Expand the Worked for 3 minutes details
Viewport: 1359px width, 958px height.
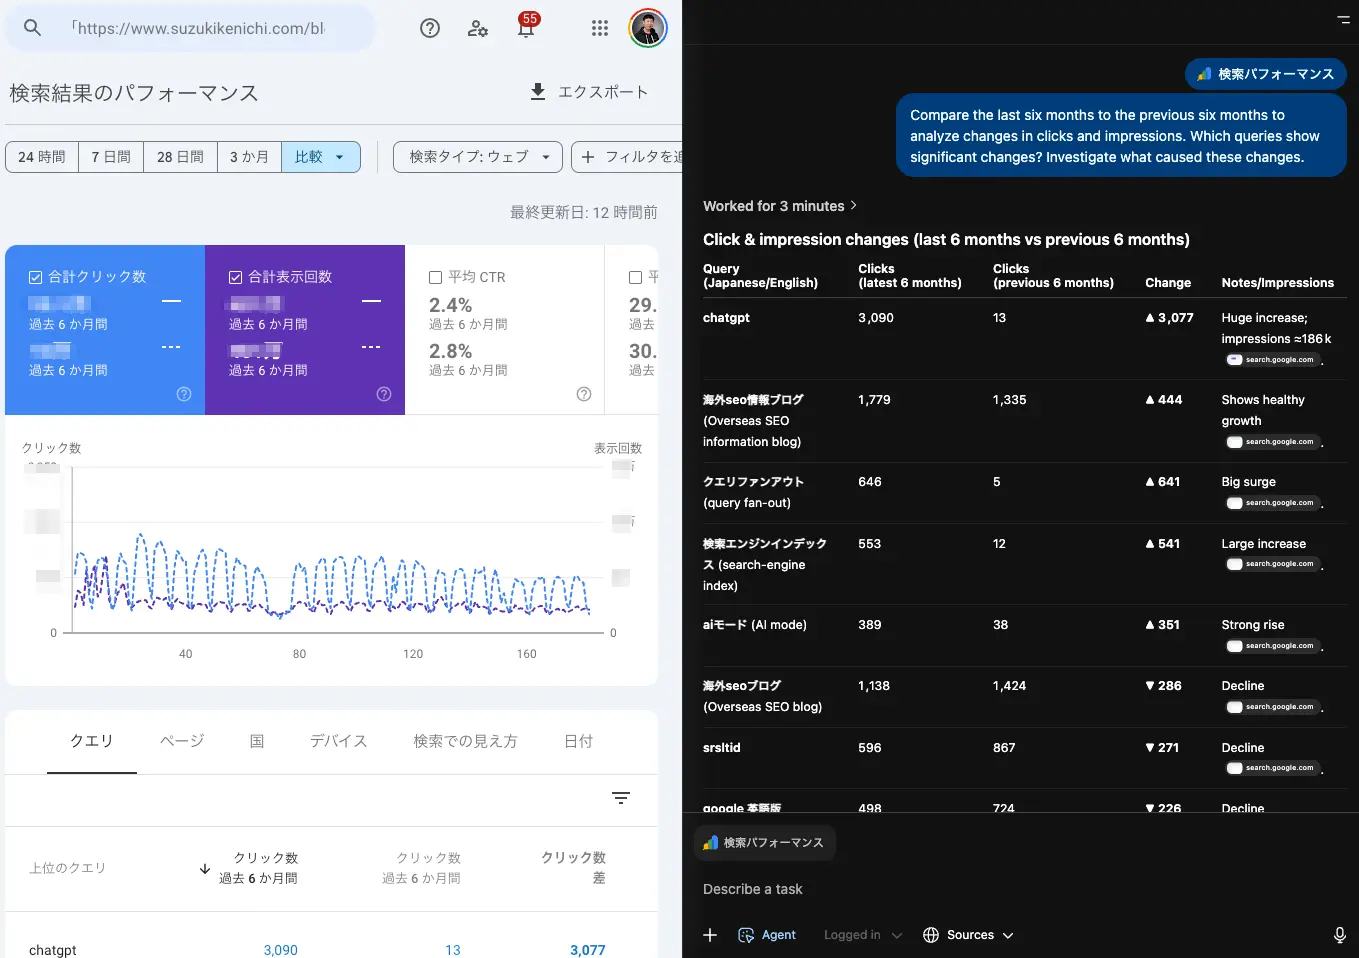780,206
